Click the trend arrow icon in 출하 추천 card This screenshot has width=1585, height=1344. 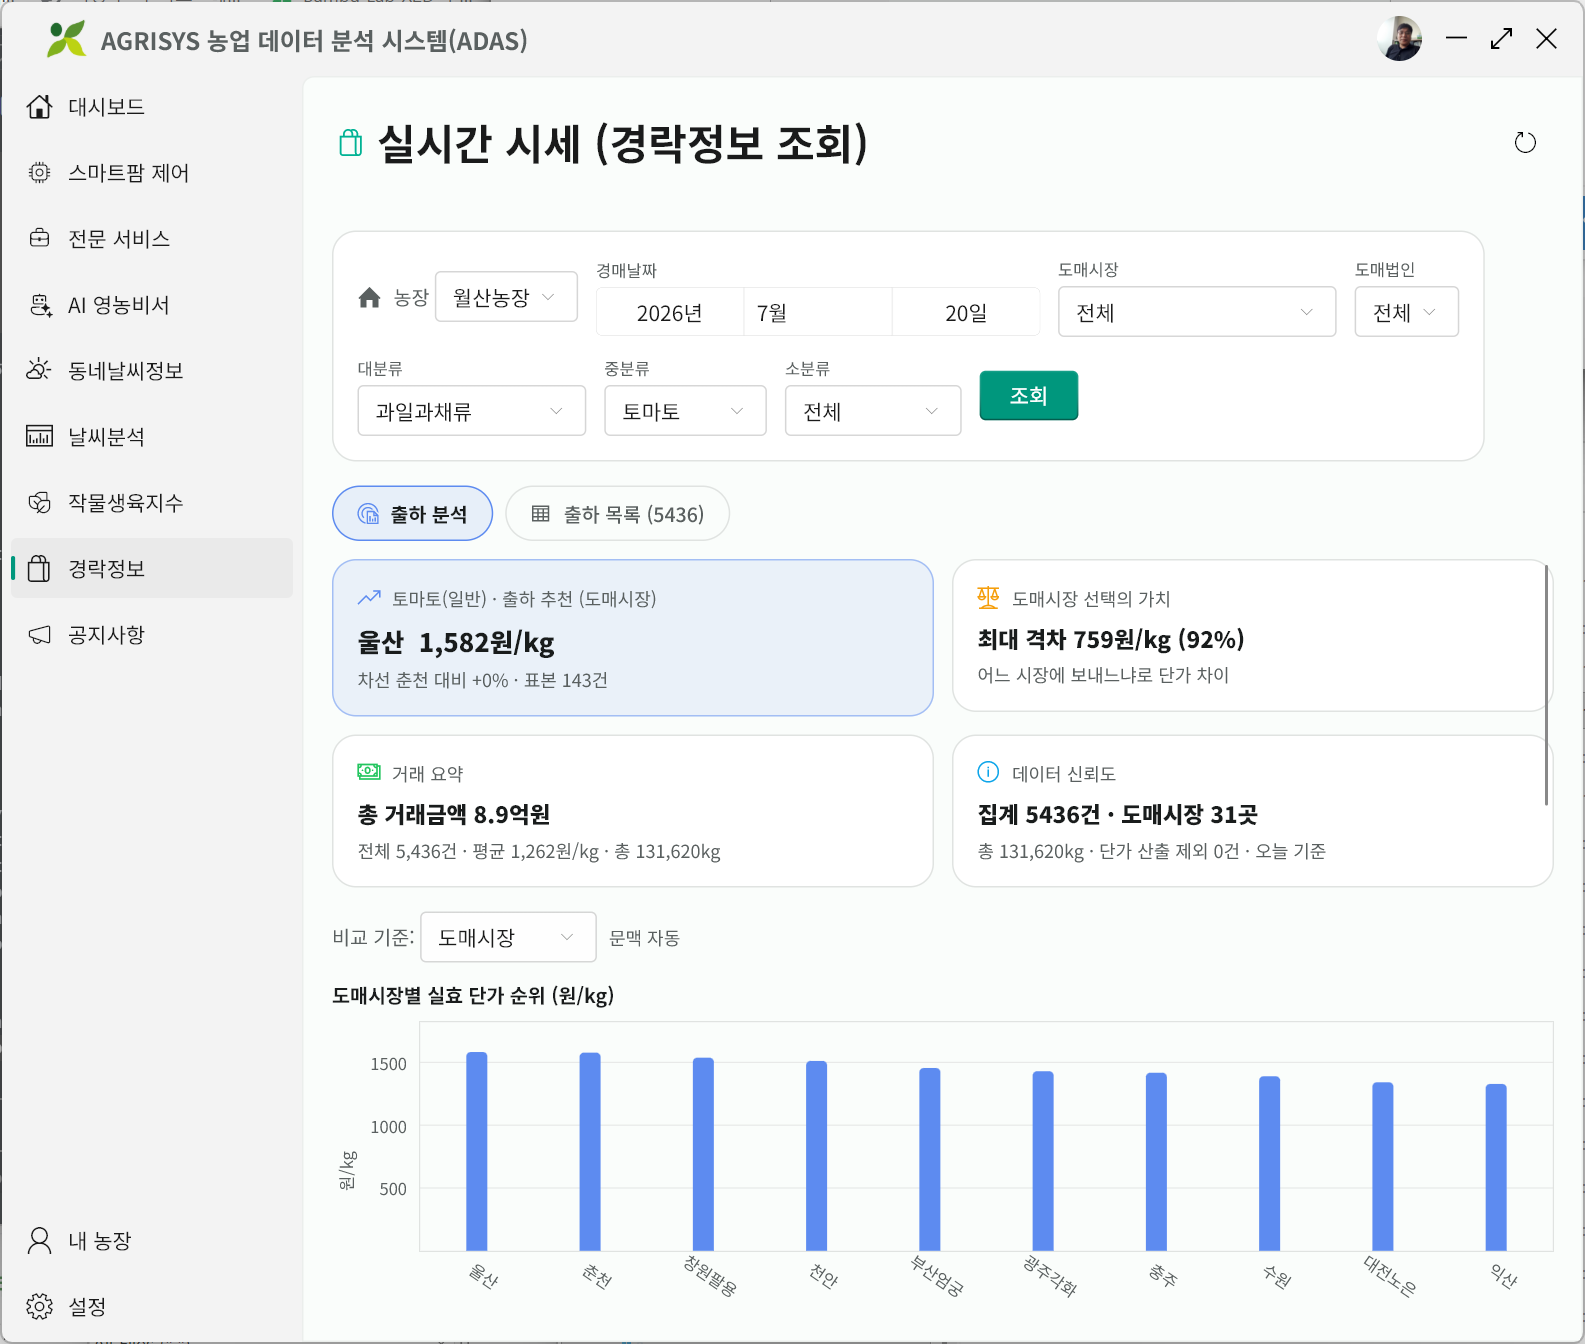coord(369,597)
